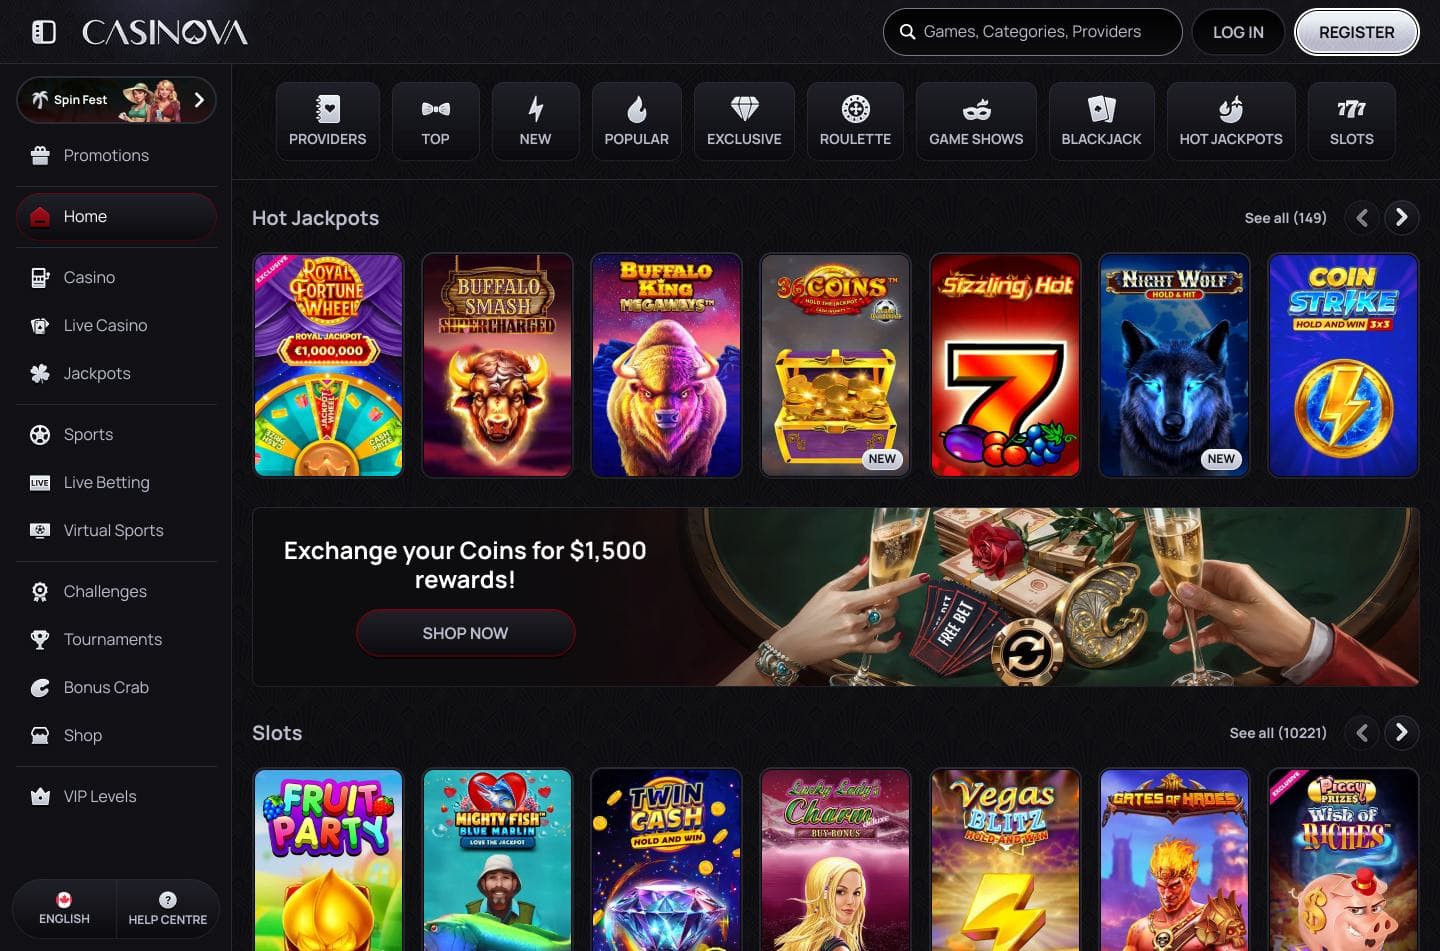
Task: Expand the Spin Fest banner arrow
Action: click(199, 100)
